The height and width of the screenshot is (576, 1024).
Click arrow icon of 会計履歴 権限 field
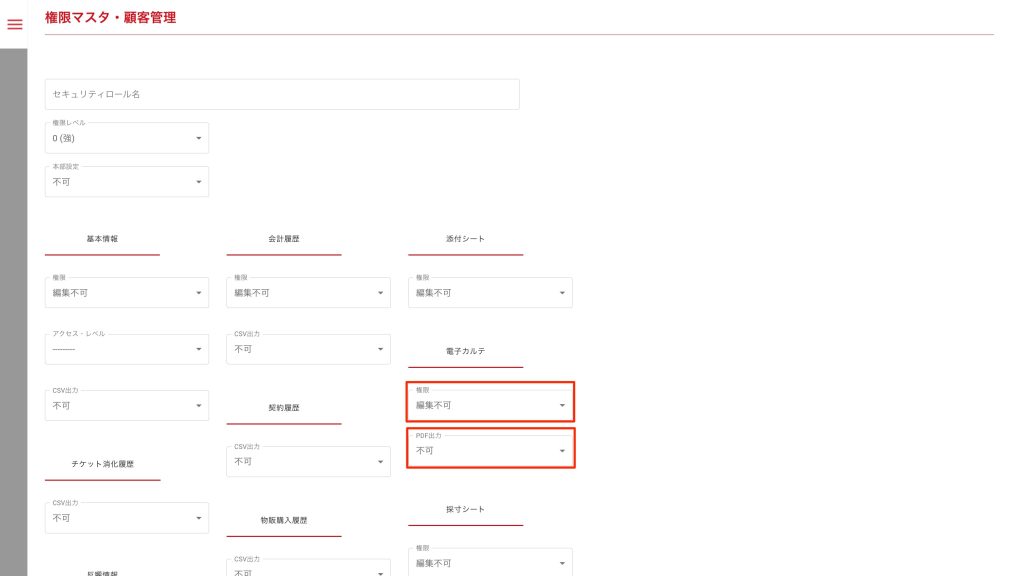(x=380, y=293)
